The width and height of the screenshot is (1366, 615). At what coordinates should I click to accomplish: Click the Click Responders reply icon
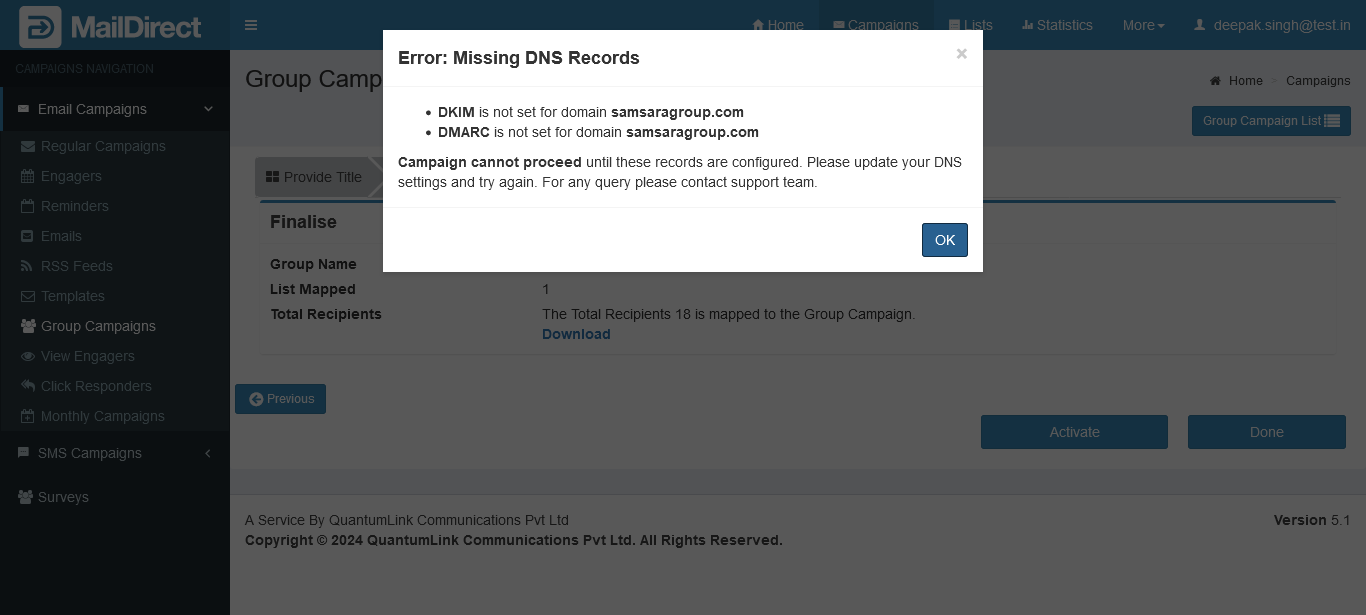pos(27,386)
